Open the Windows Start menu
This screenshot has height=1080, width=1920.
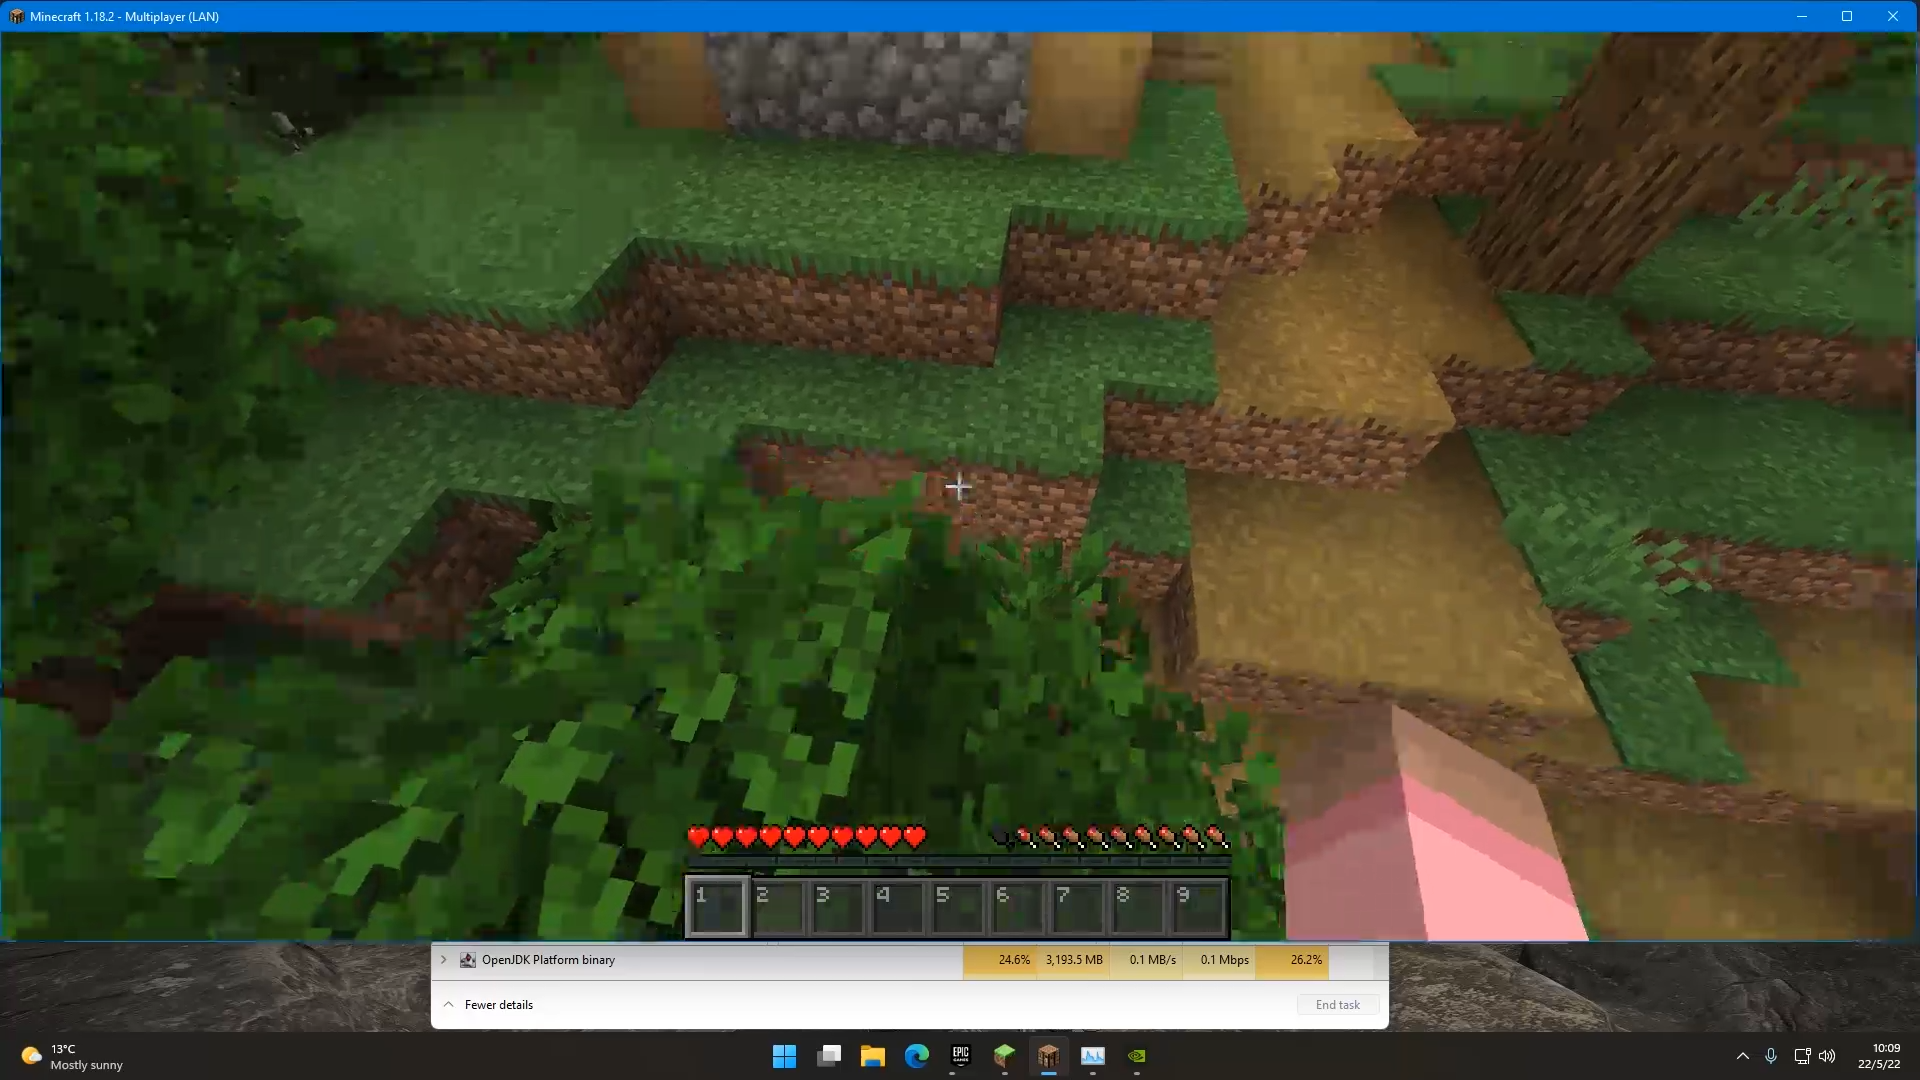click(784, 1056)
